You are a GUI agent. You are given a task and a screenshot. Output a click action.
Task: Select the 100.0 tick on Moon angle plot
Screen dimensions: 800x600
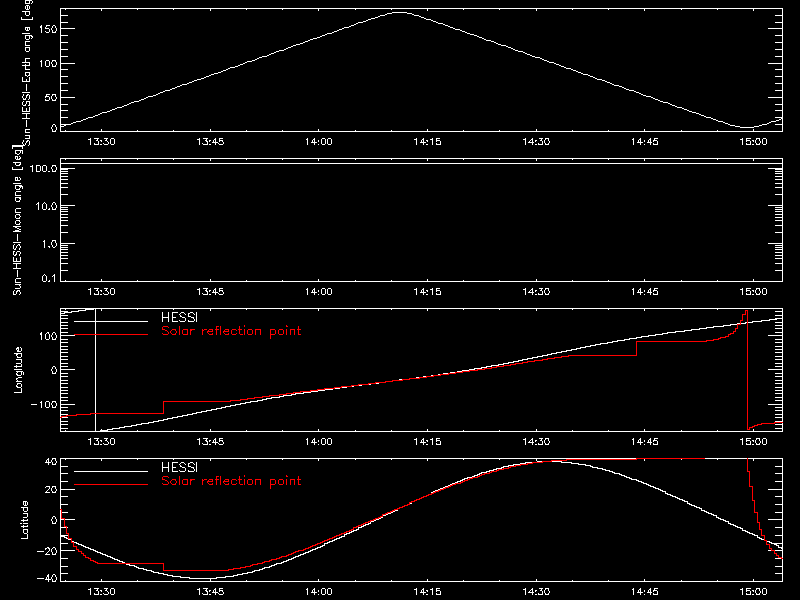[x=43, y=168]
